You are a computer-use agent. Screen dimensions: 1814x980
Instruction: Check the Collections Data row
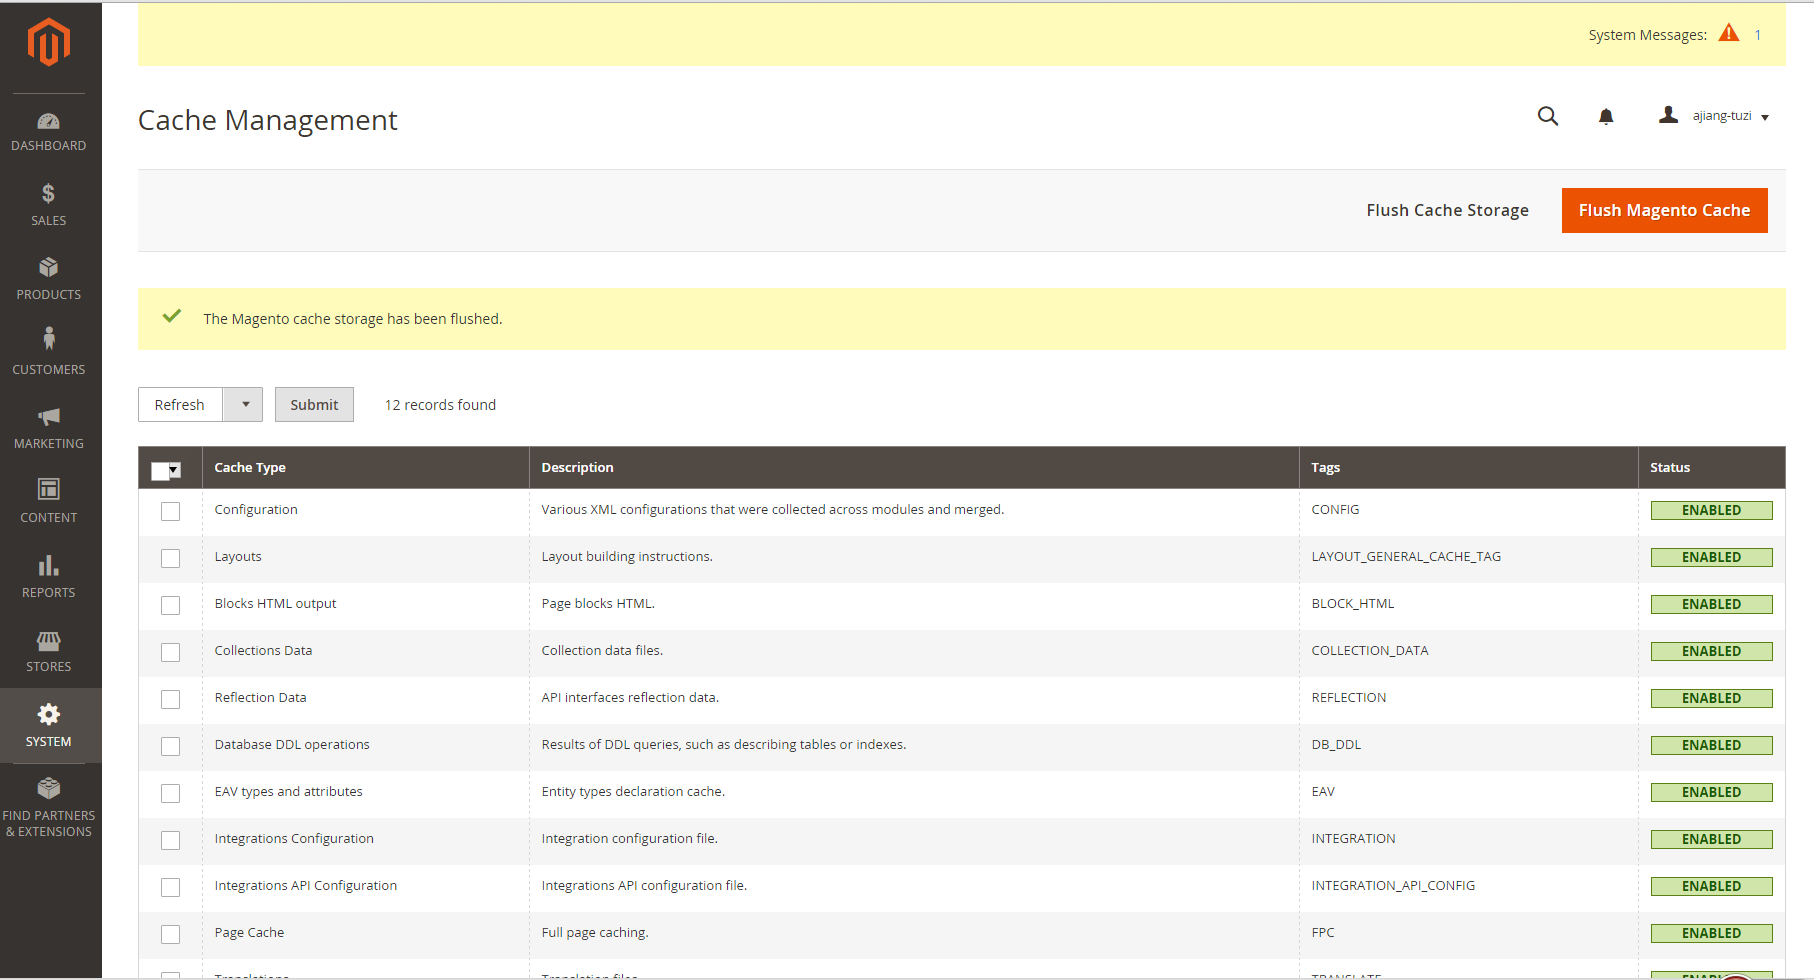click(x=171, y=652)
